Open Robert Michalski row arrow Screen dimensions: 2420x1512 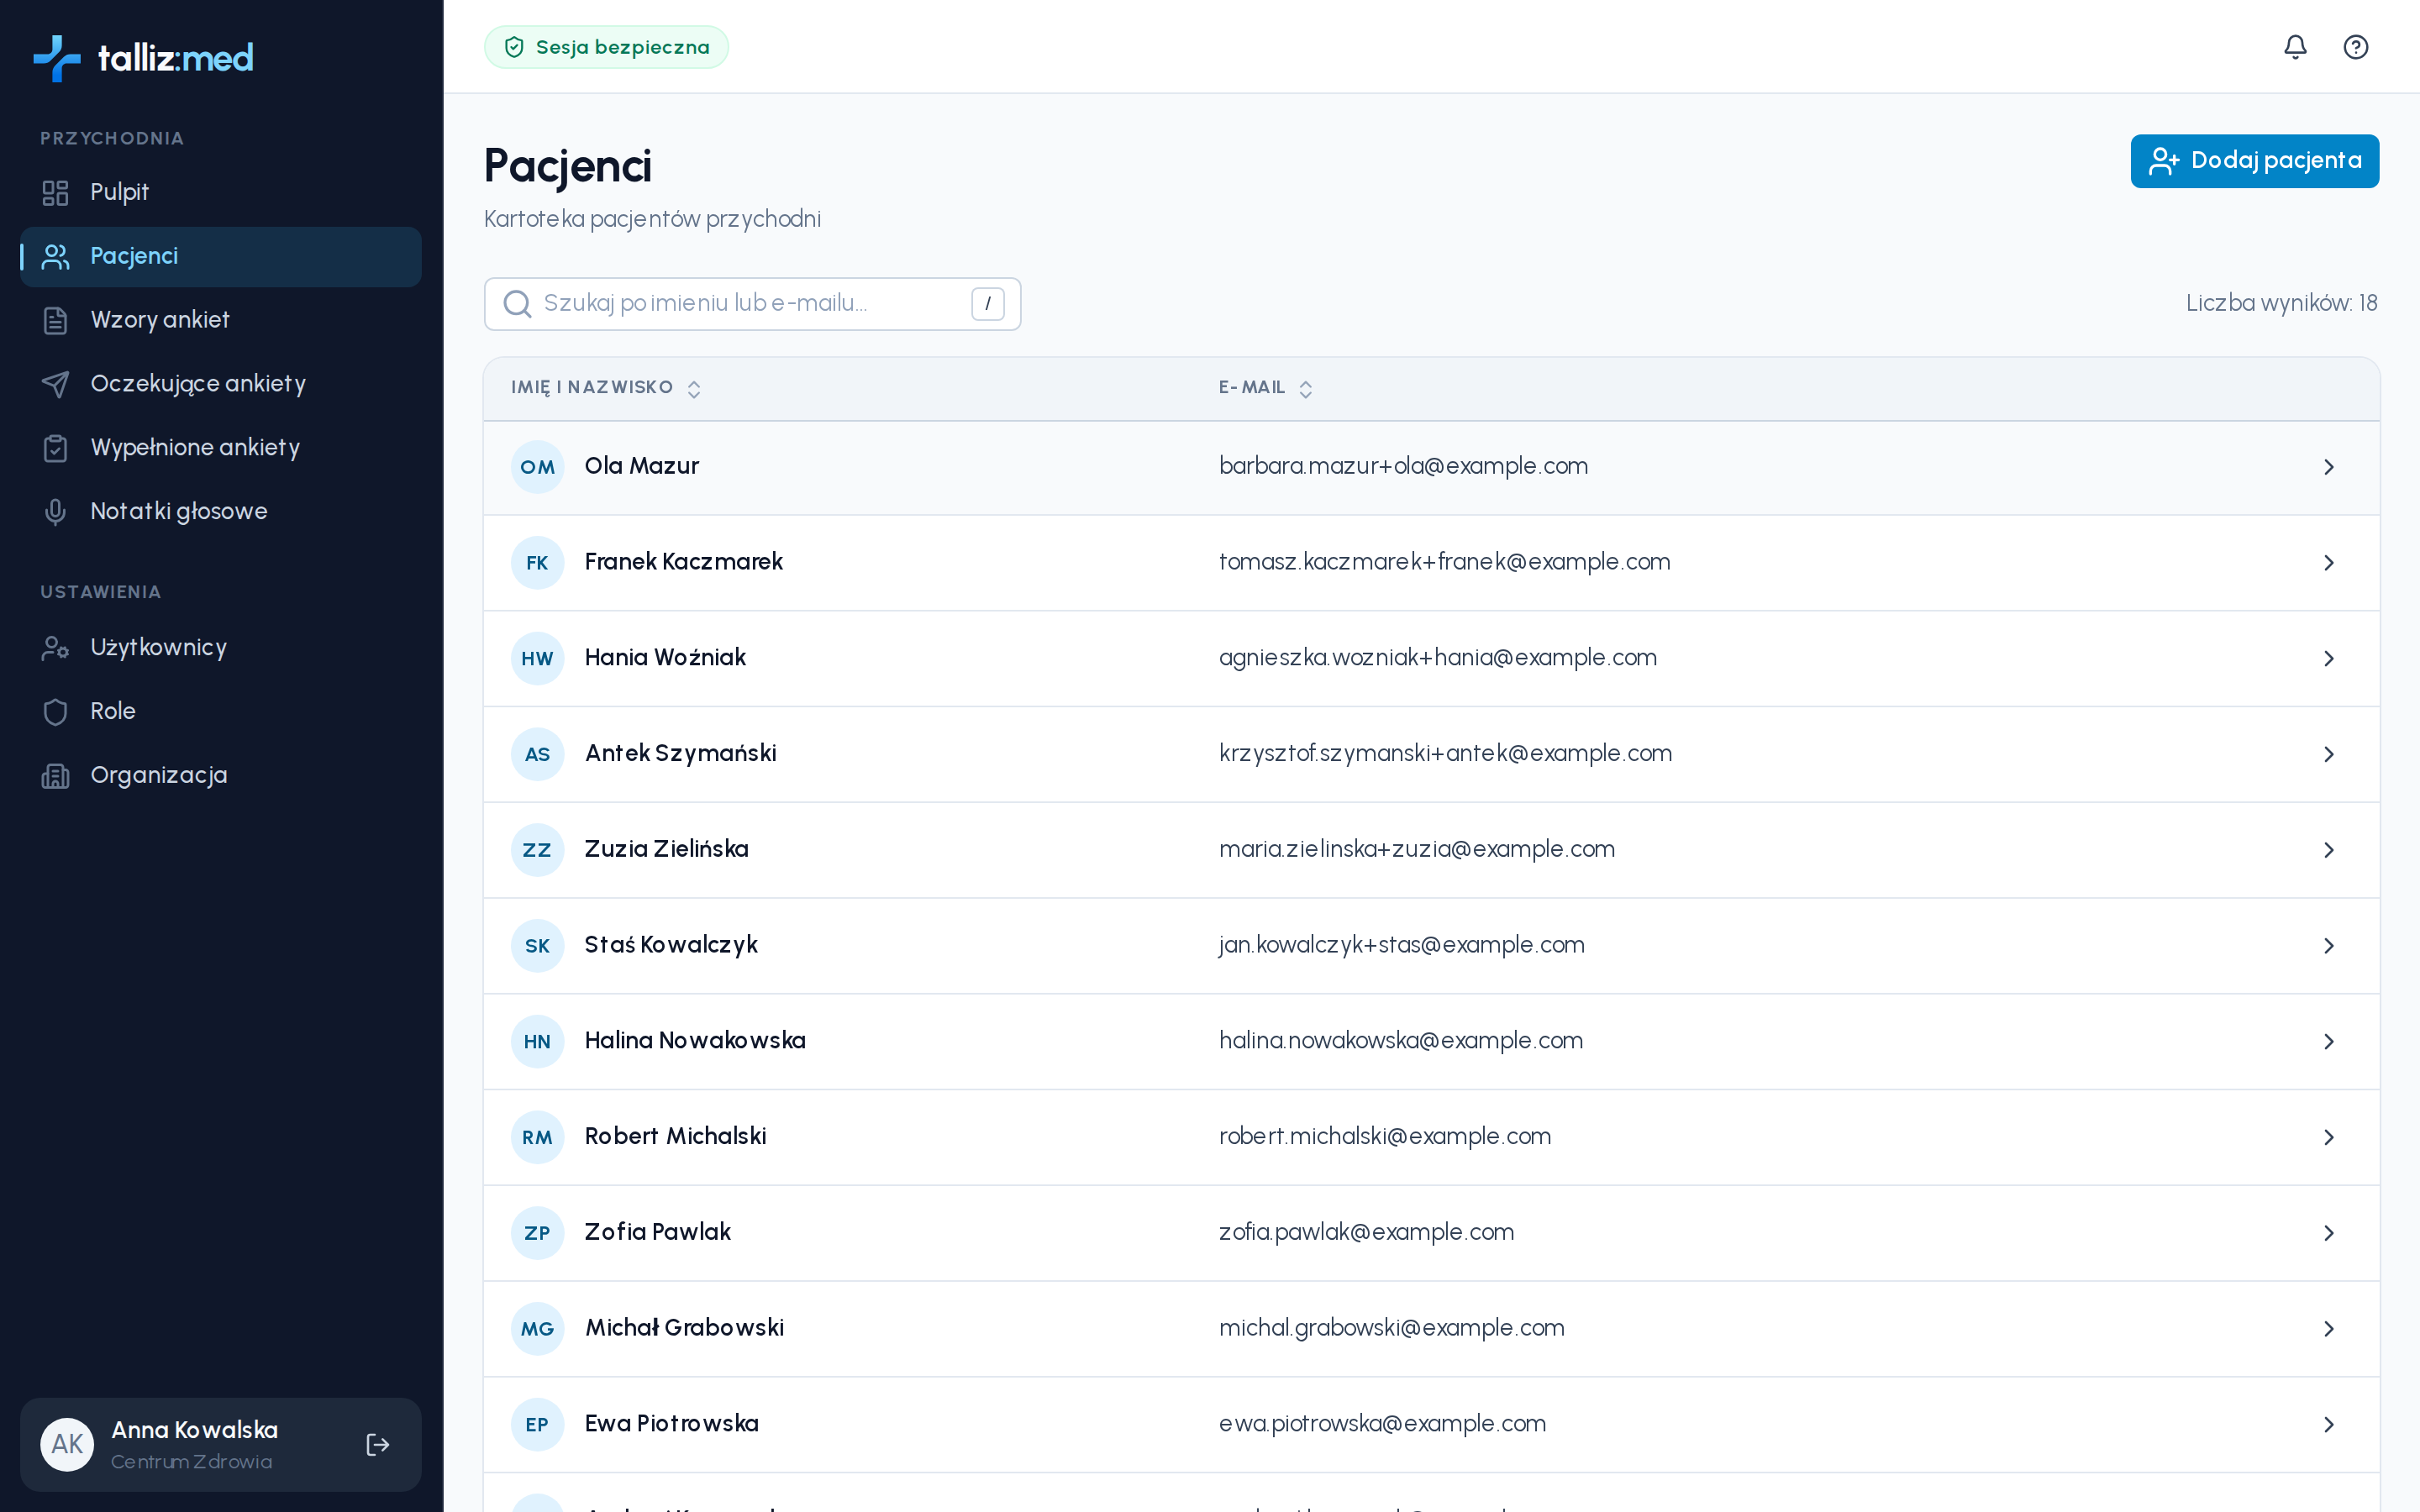coord(2328,1137)
